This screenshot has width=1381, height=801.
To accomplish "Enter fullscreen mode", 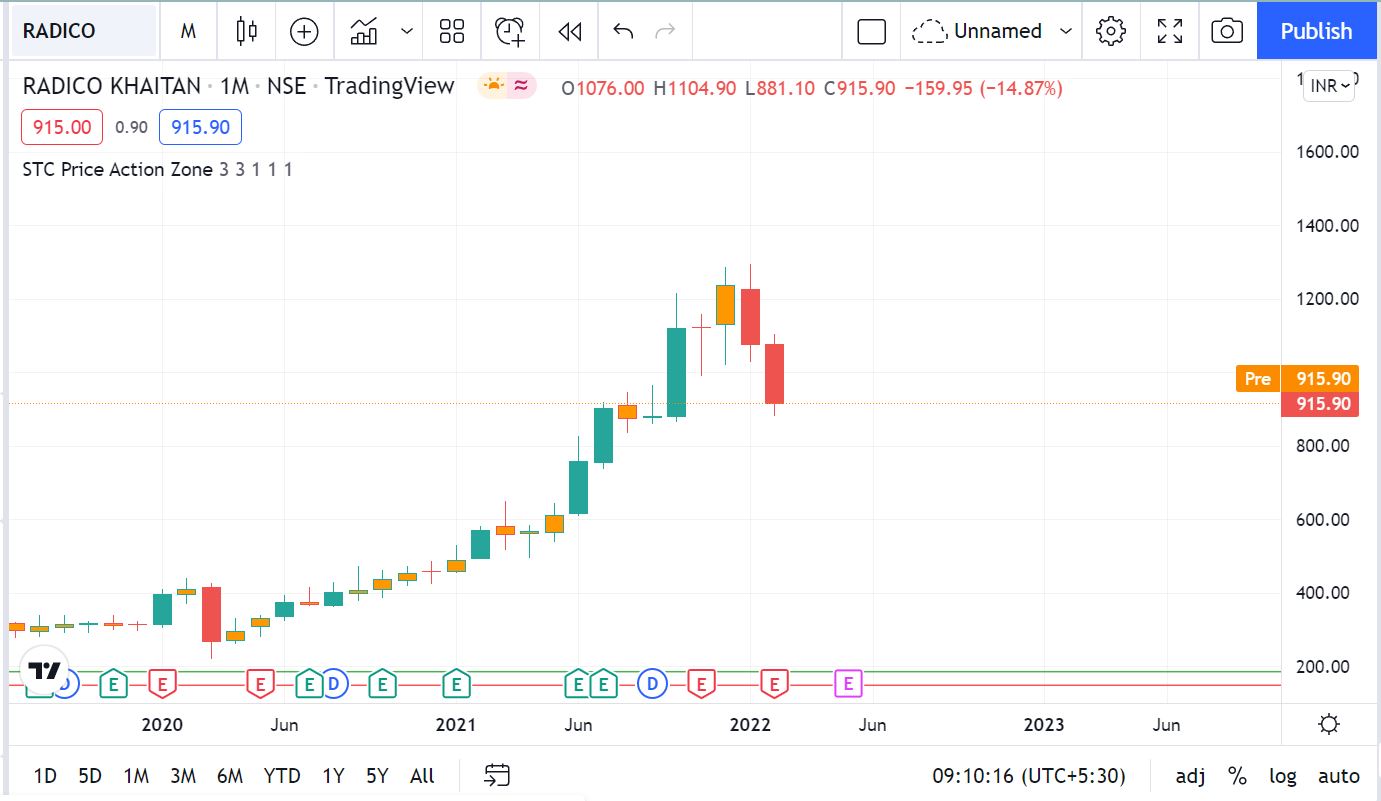I will pyautogui.click(x=1170, y=31).
